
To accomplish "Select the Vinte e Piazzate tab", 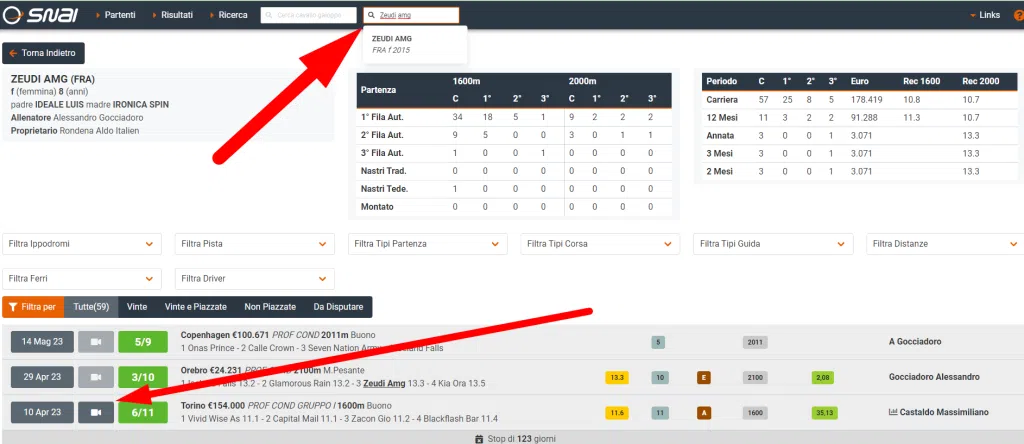I will pos(196,307).
